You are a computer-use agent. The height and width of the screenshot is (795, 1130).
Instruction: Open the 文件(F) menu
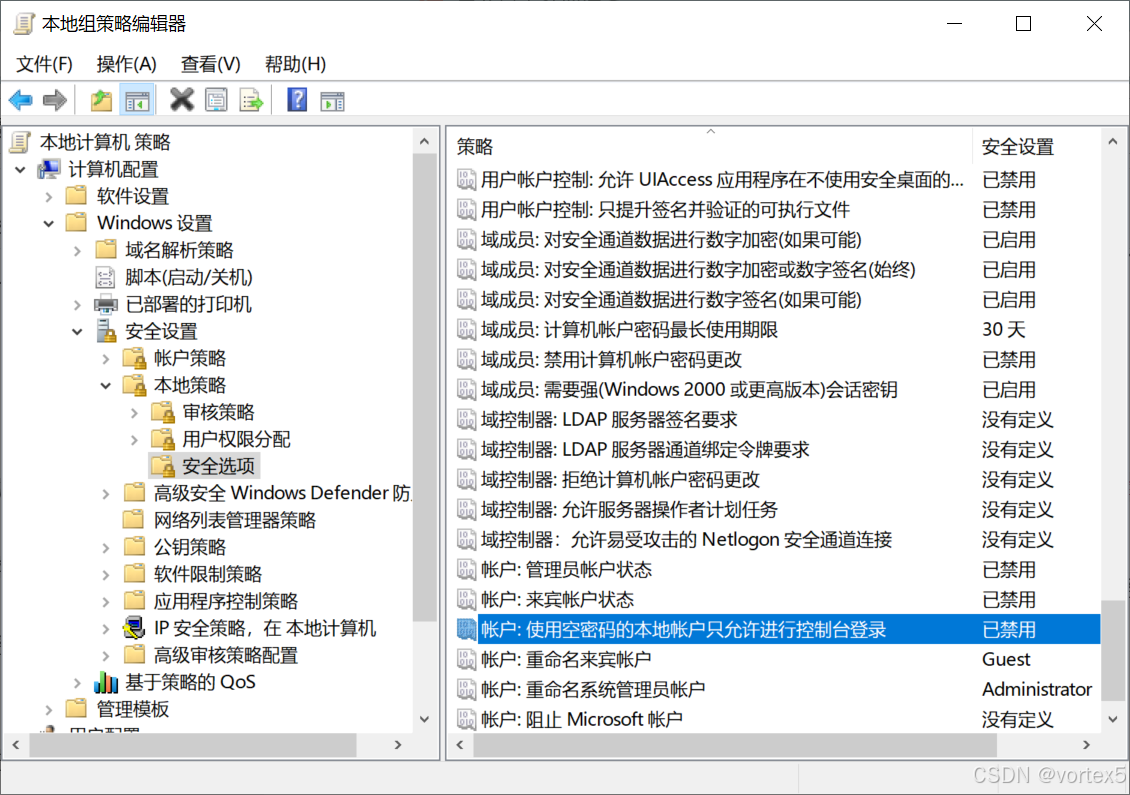point(44,64)
